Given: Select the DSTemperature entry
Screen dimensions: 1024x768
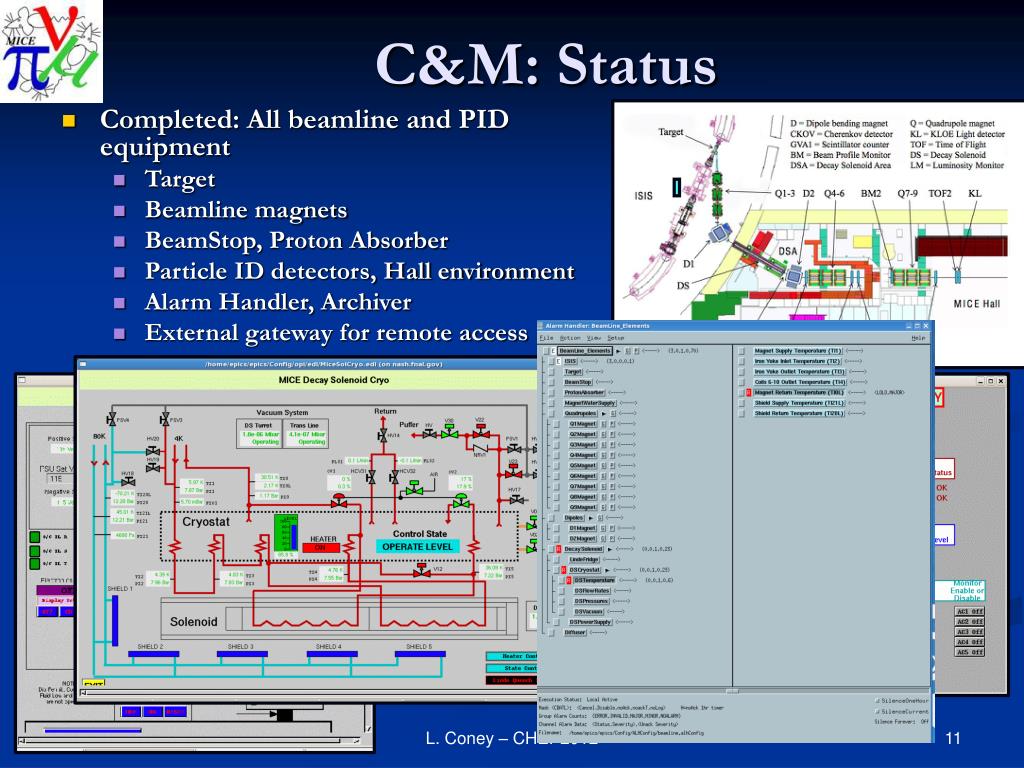Looking at the screenshot, I should pyautogui.click(x=594, y=580).
